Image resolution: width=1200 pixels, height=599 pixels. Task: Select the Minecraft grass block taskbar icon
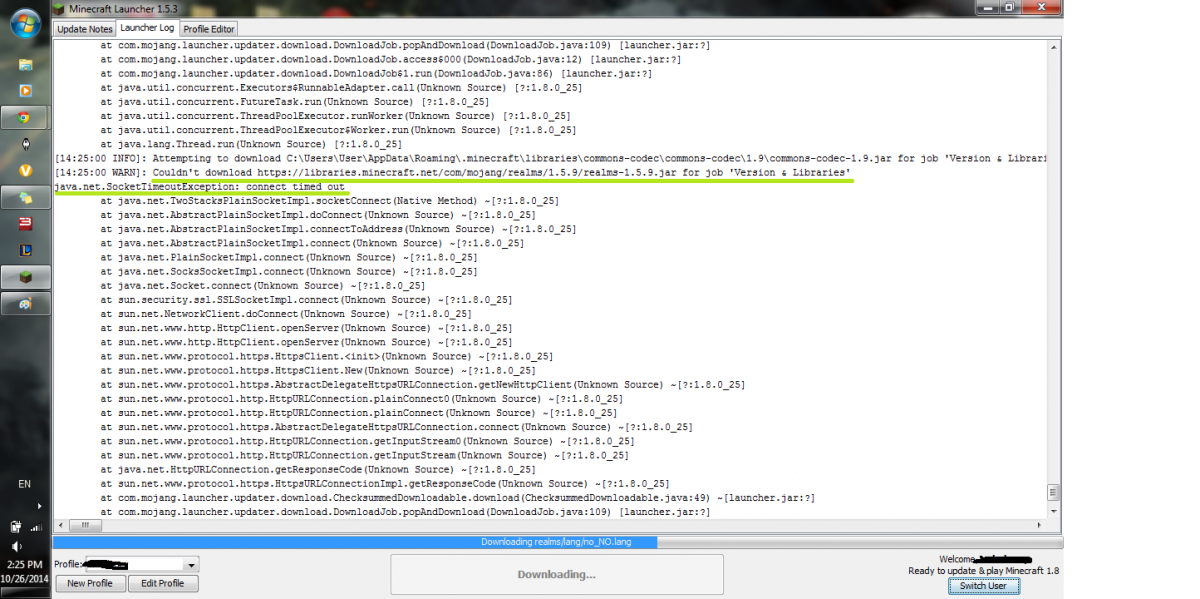coord(25,277)
